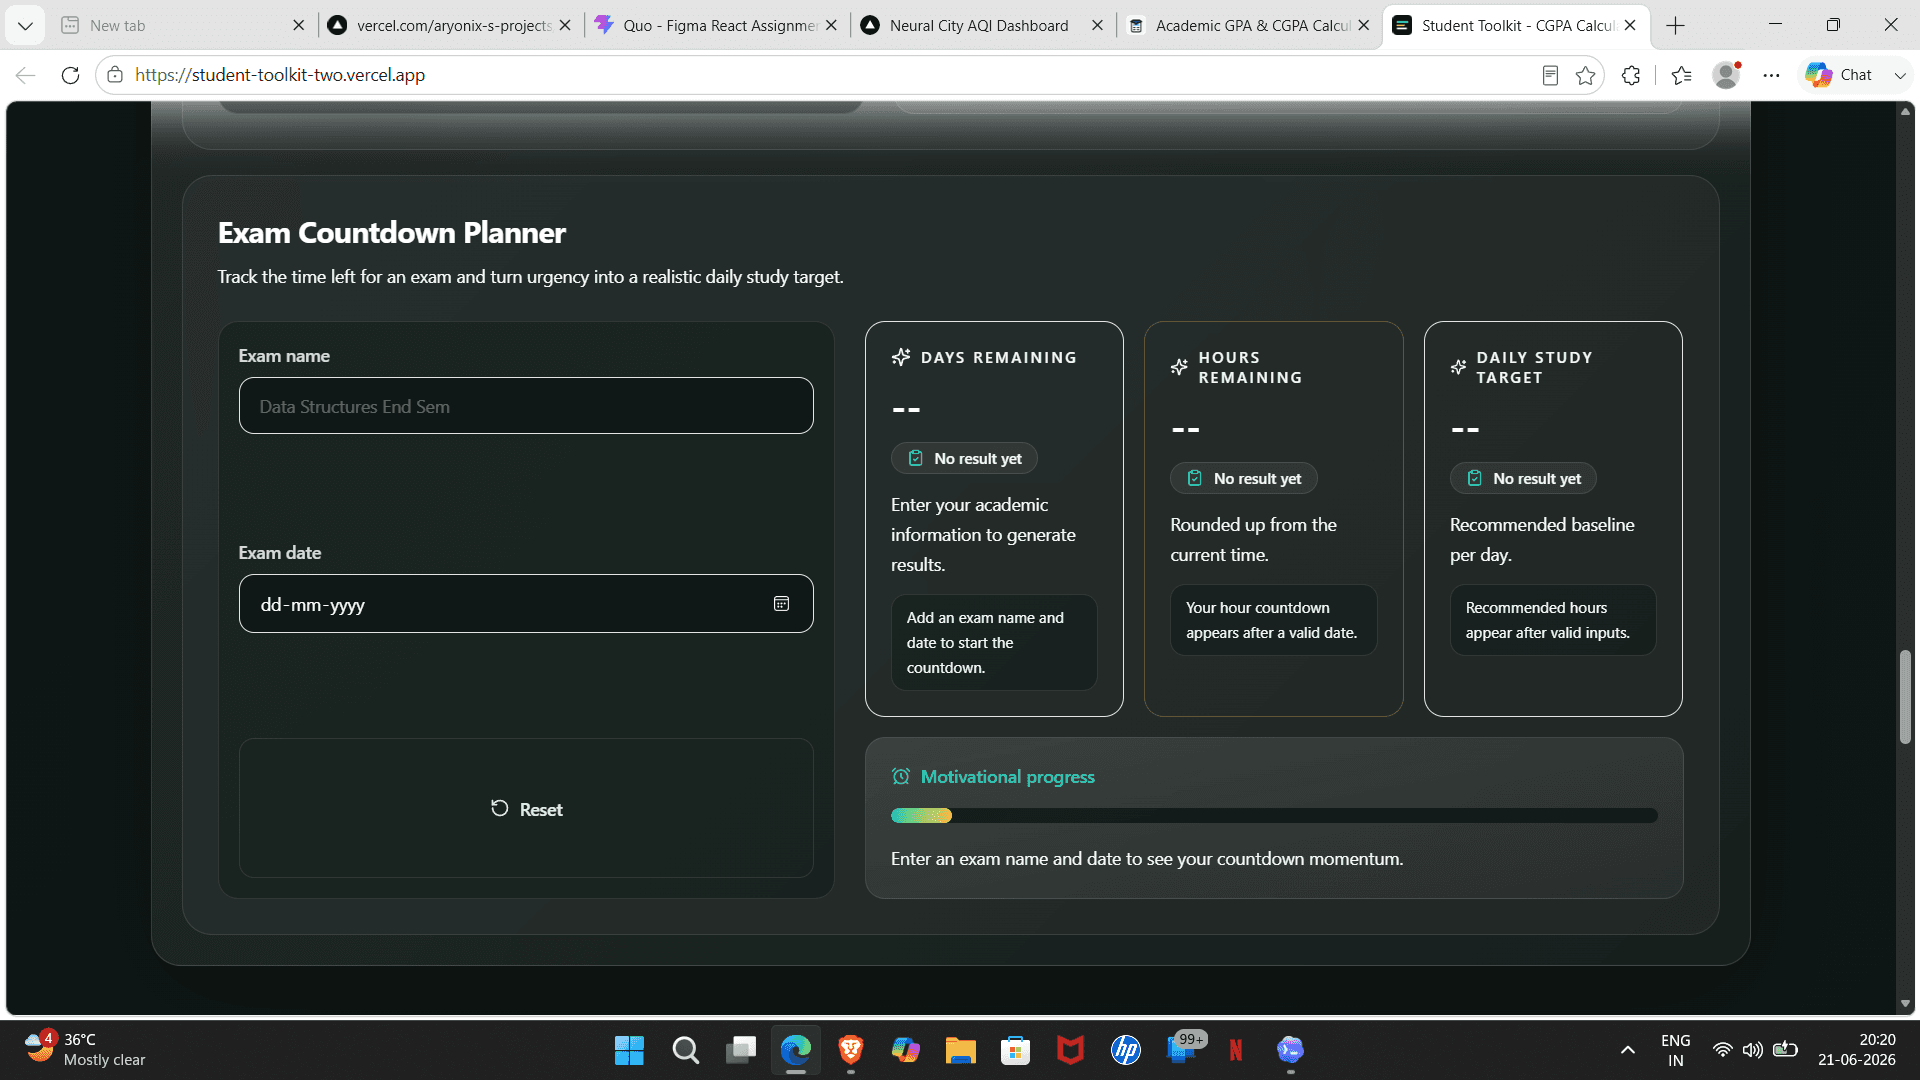The height and width of the screenshot is (1080, 1920).
Task: Open Netflix from the taskbar
Action: tap(1236, 1050)
